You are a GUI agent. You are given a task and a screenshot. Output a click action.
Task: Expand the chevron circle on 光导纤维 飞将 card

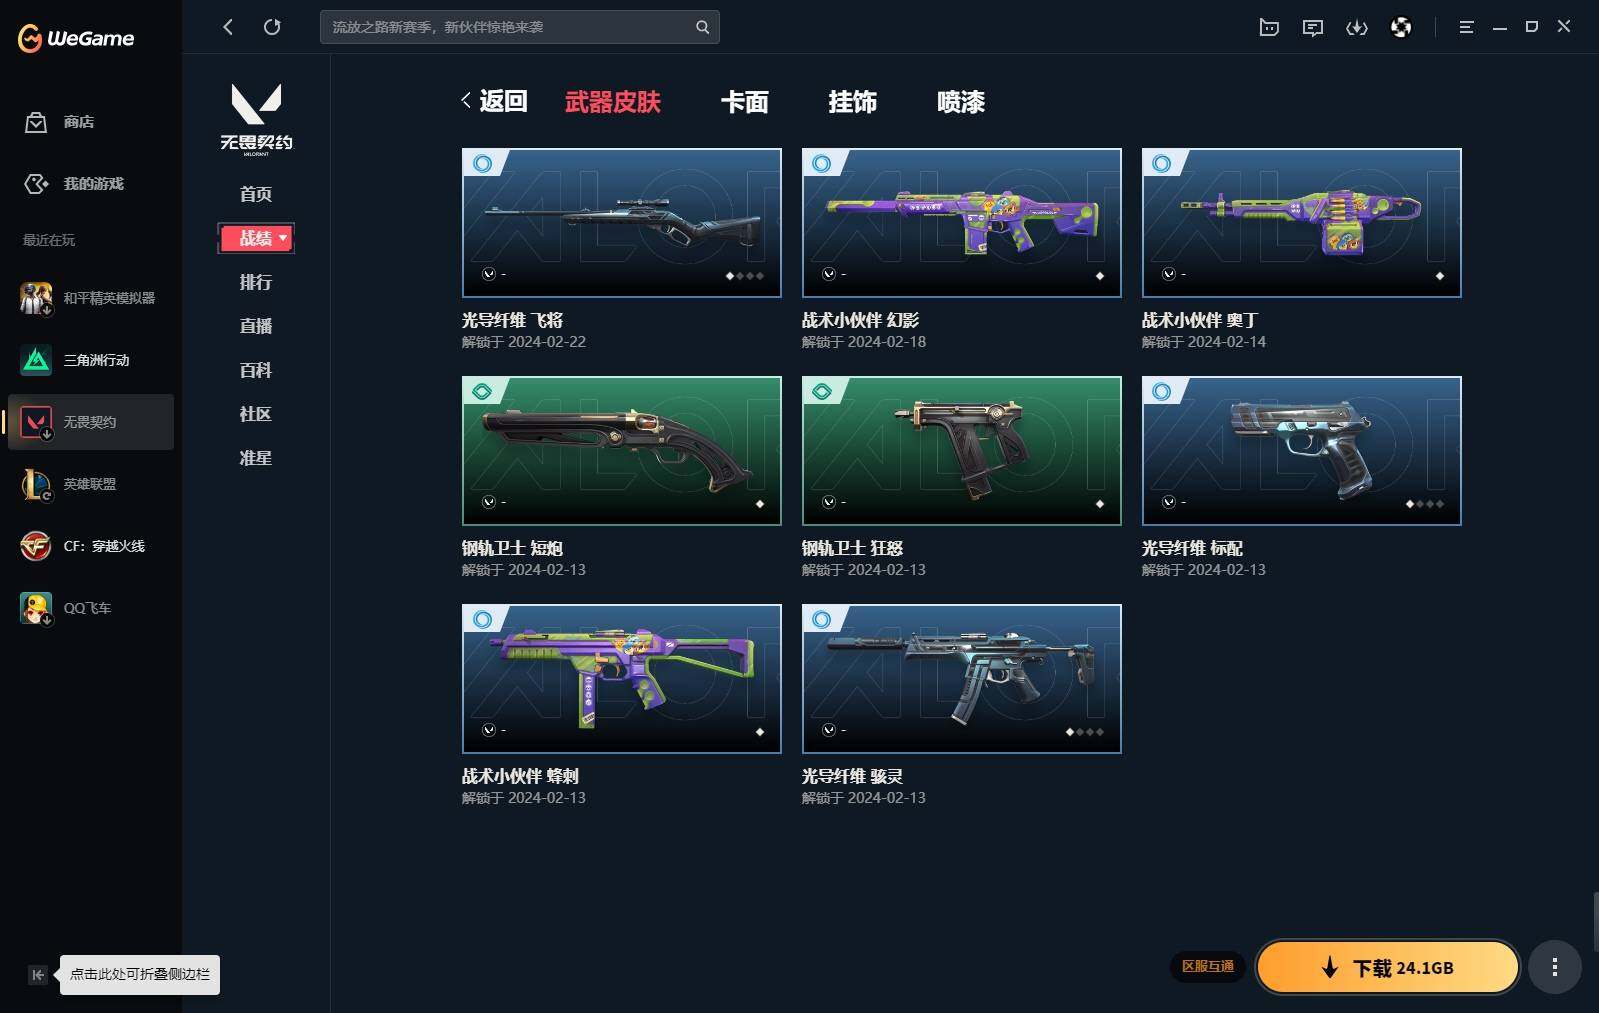pyautogui.click(x=489, y=274)
